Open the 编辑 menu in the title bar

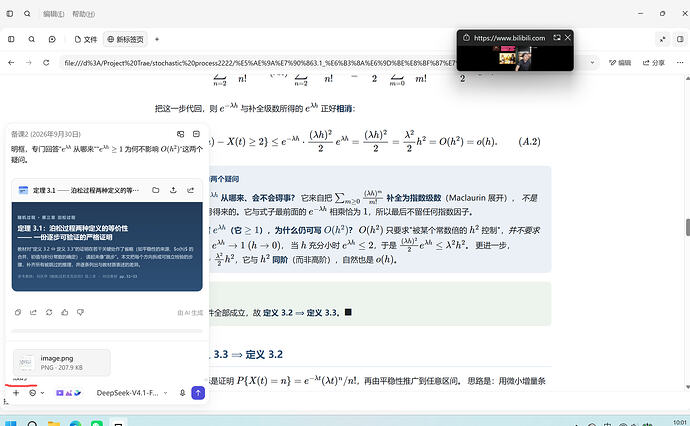54,14
